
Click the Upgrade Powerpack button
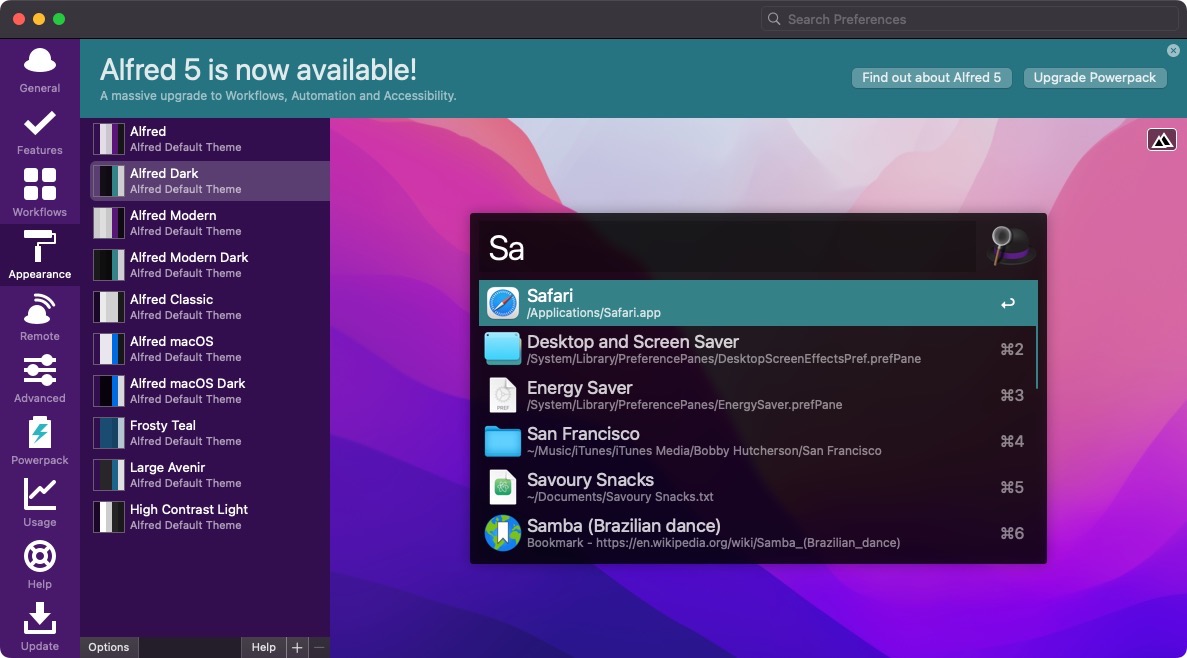1095,78
